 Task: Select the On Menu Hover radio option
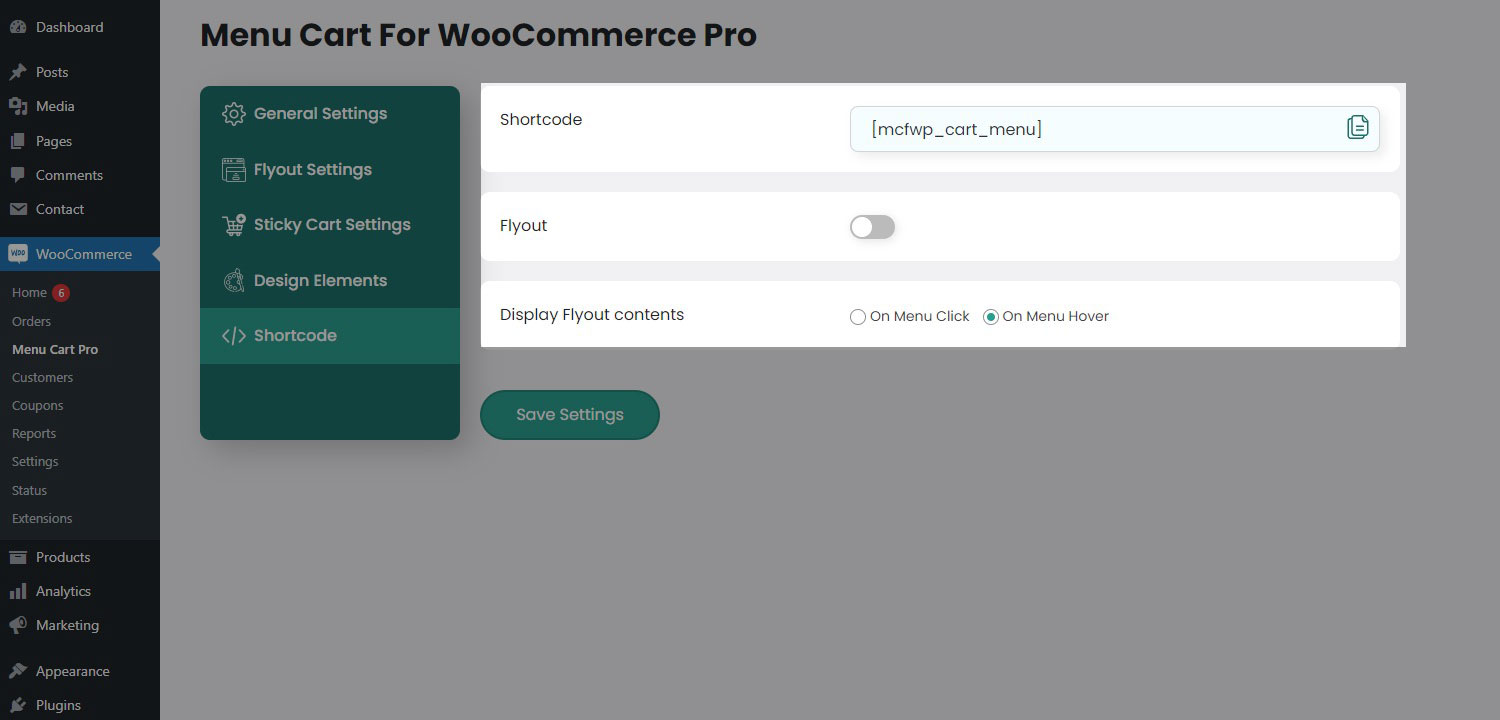(991, 317)
